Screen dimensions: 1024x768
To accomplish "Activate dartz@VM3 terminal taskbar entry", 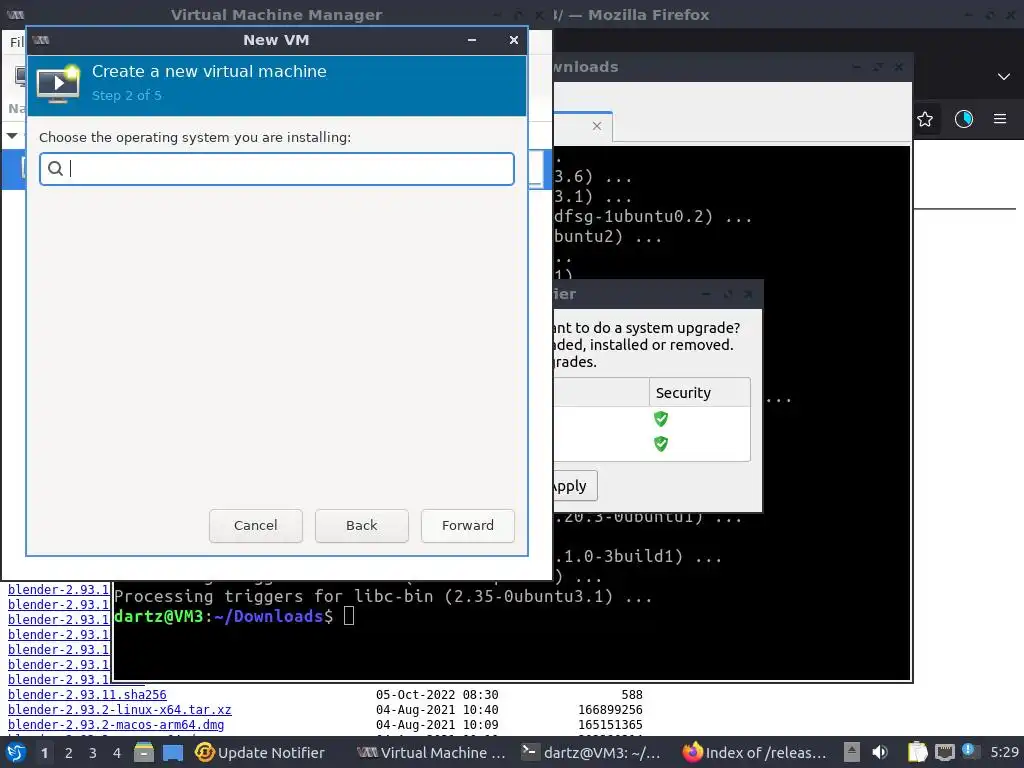I will pos(591,752).
